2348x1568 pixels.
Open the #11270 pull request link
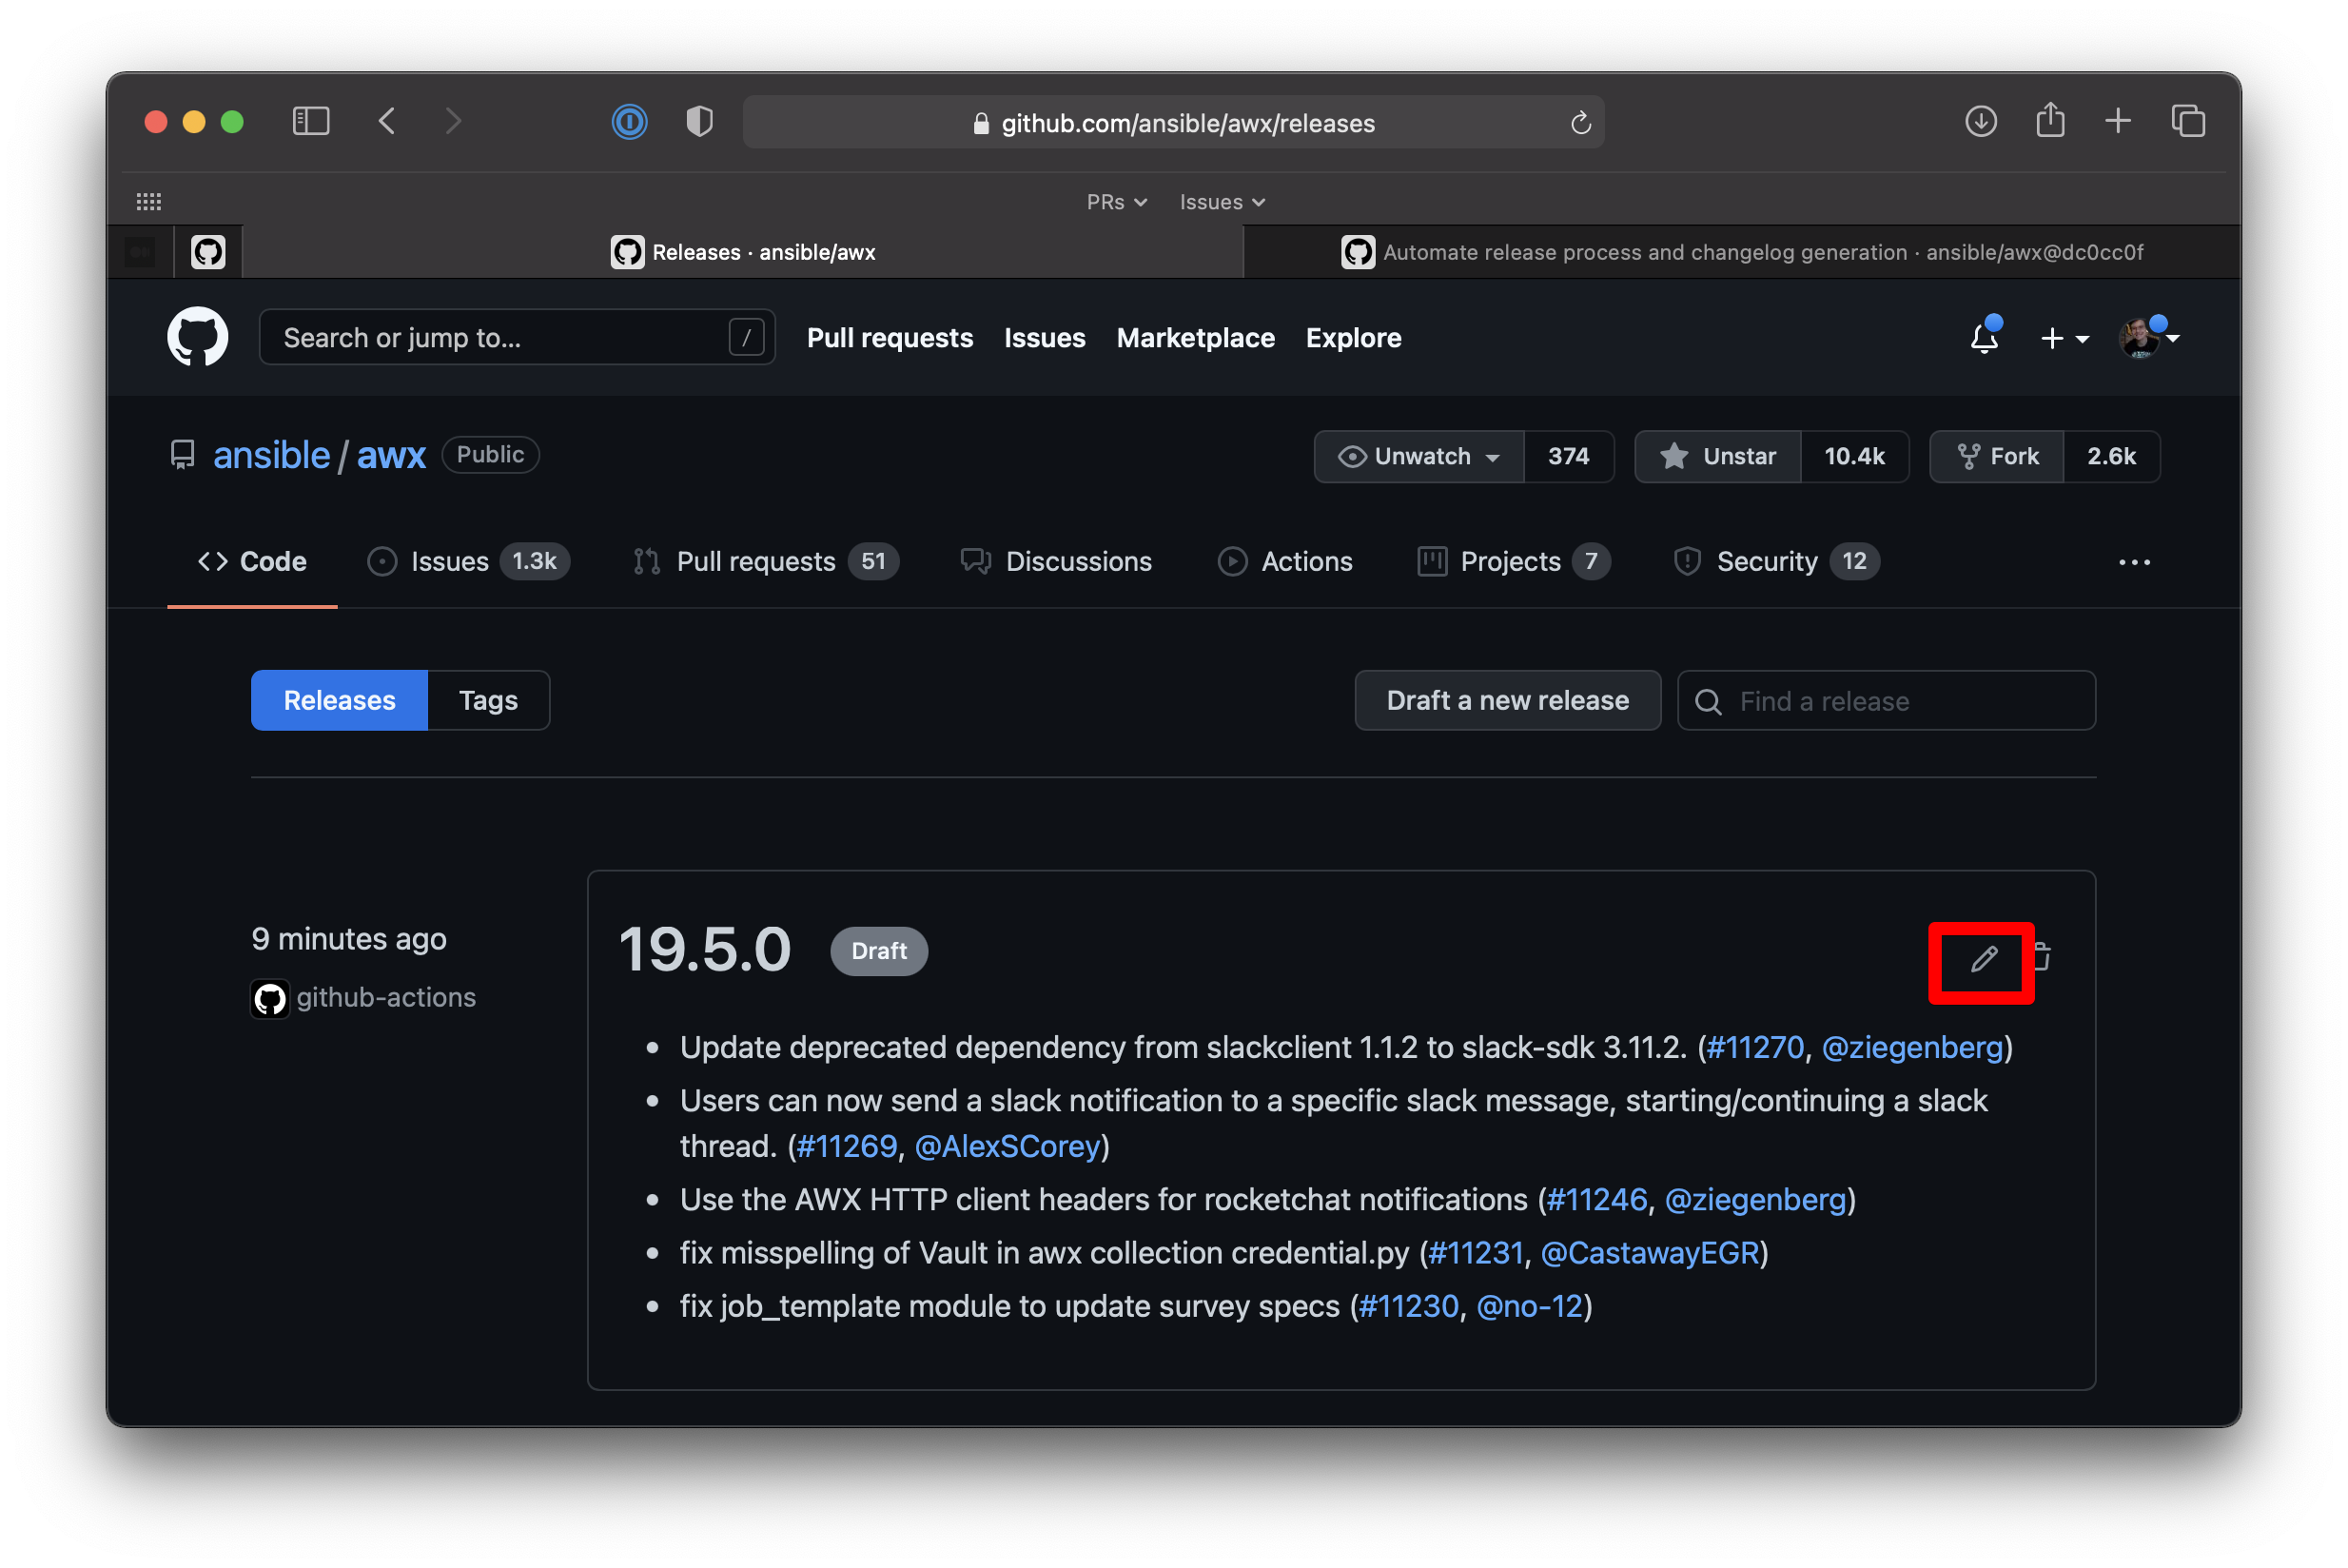1755,1047
